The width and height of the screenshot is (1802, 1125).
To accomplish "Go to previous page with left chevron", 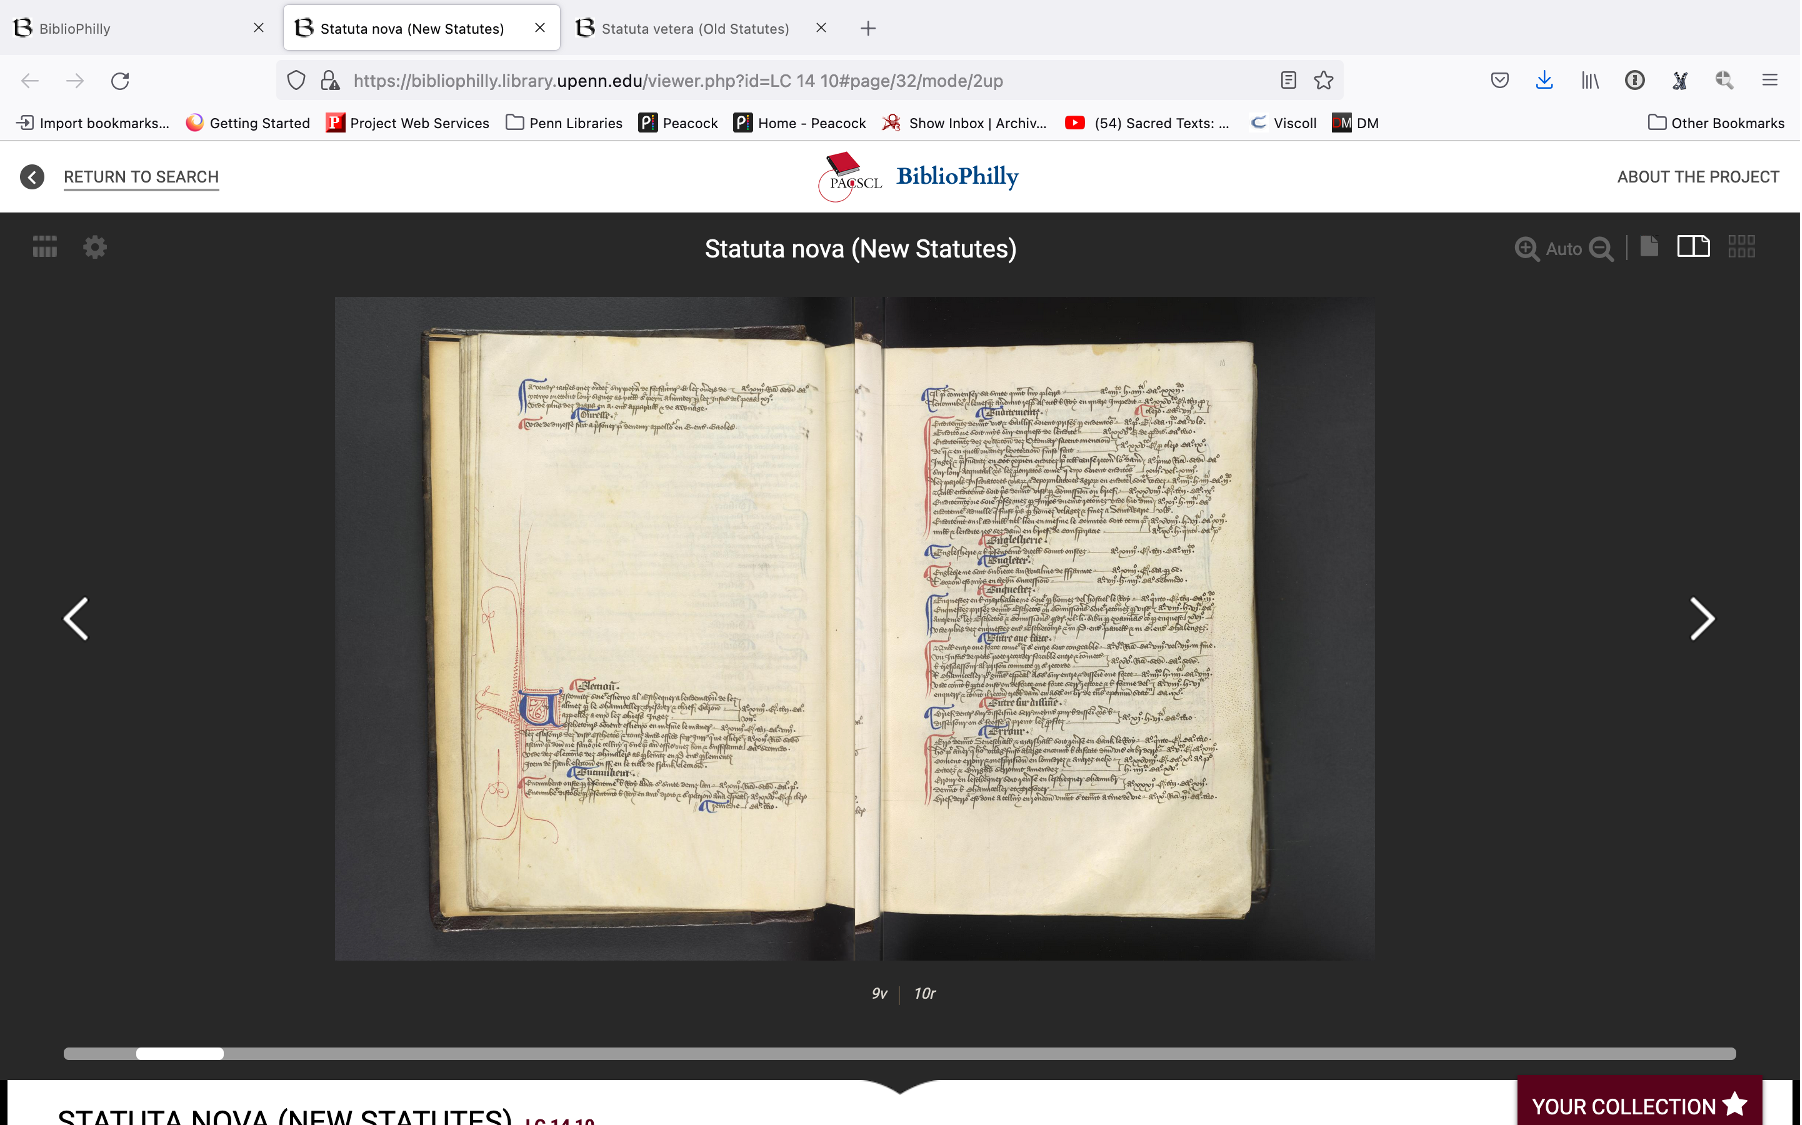I will click(76, 619).
